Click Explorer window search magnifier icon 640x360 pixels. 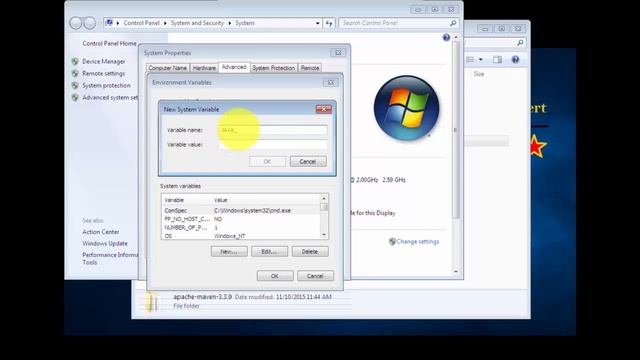520,42
